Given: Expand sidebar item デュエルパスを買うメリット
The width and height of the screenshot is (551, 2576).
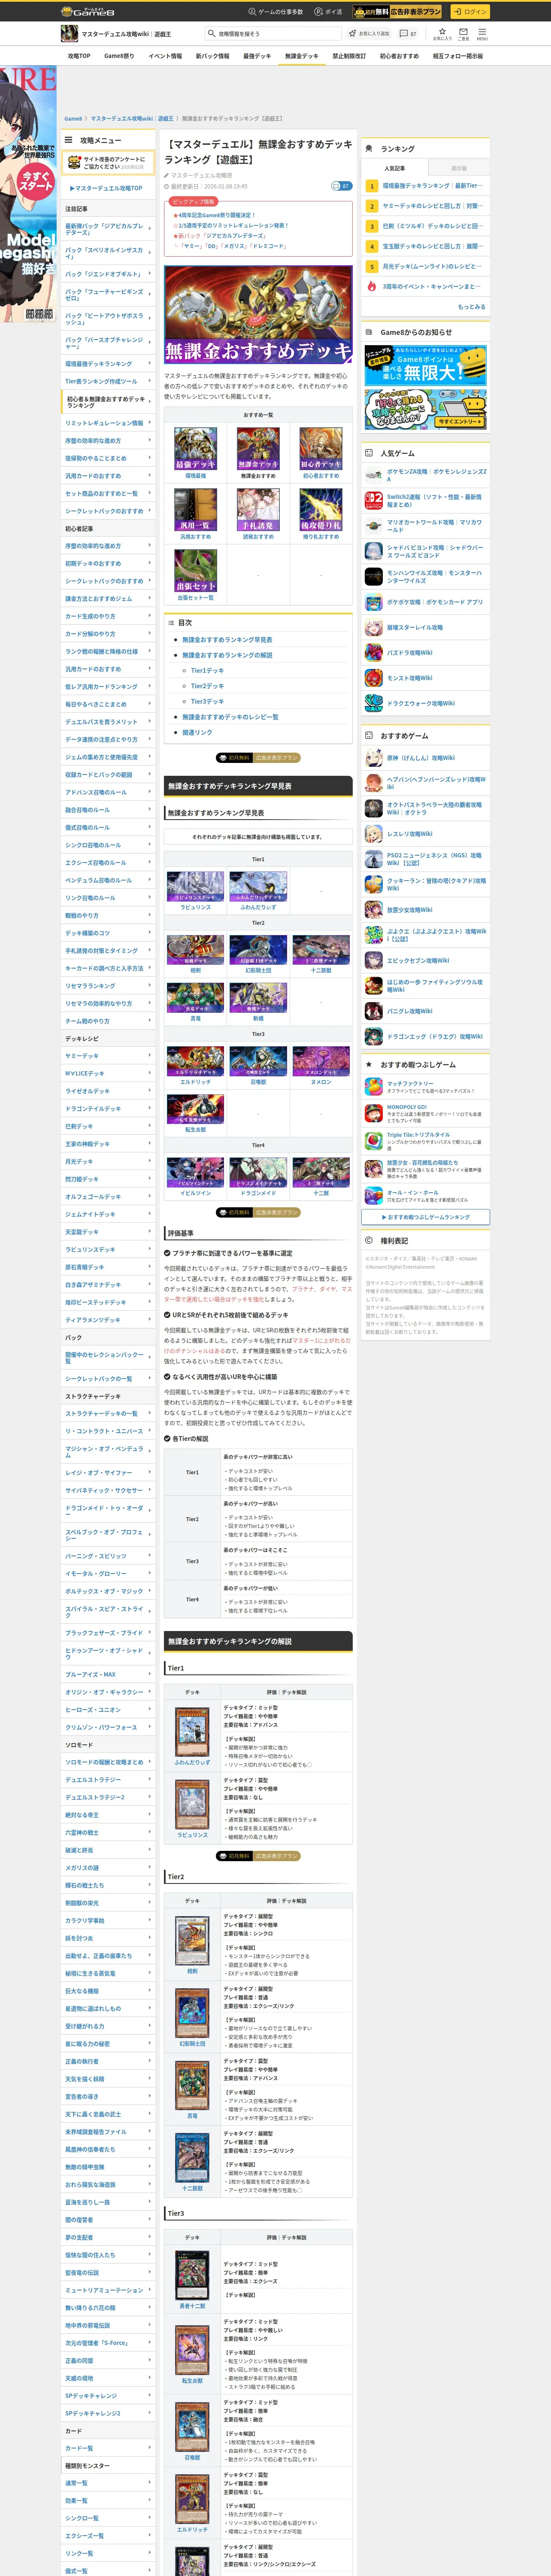Looking at the screenshot, I should 108,722.
